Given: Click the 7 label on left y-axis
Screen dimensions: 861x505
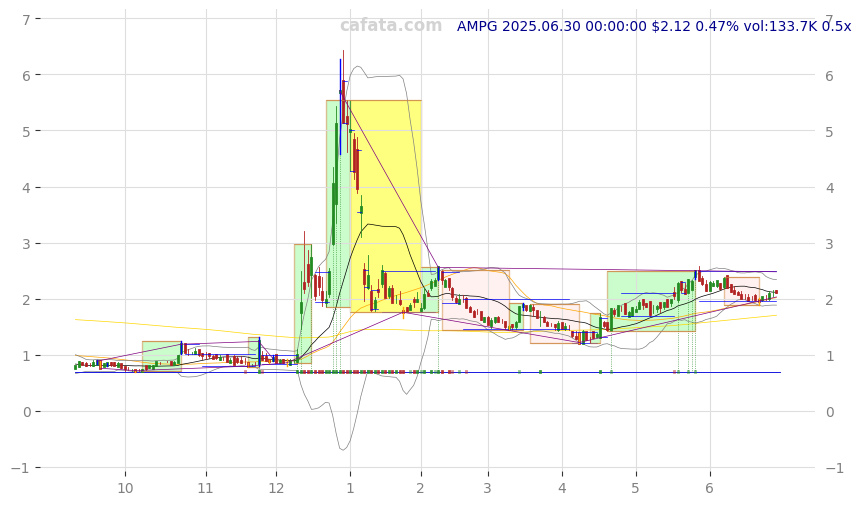Looking at the screenshot, I should [x=26, y=19].
